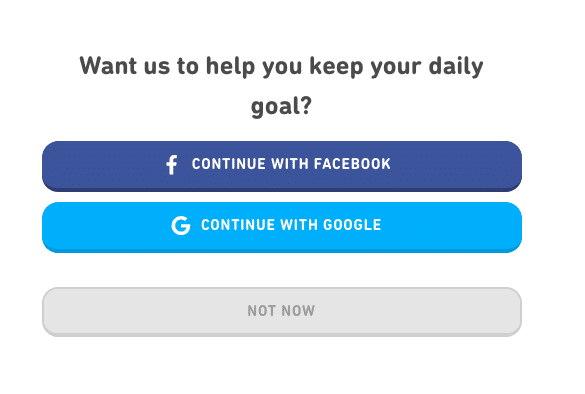Sign in using the dark blue Facebook button
This screenshot has width=585, height=394.
[282, 166]
